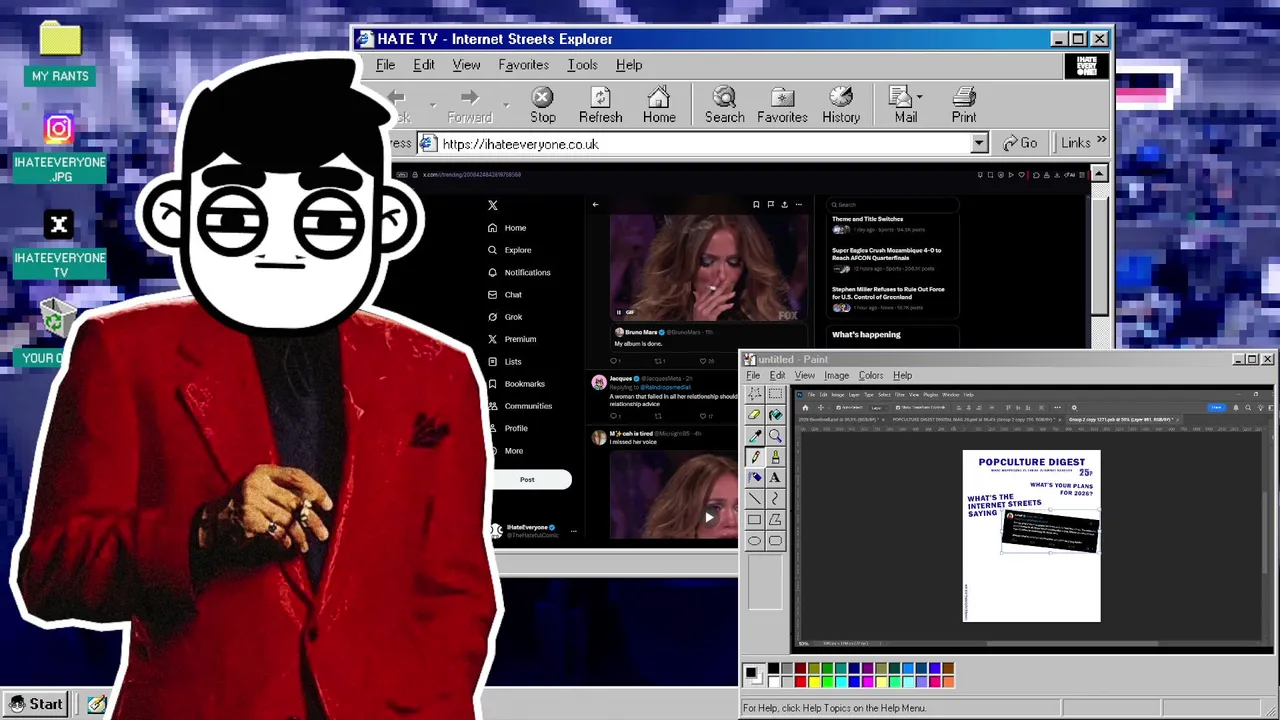The image size is (1280, 720).
Task: Select the Pencil tool in Paint
Action: pyautogui.click(x=754, y=457)
